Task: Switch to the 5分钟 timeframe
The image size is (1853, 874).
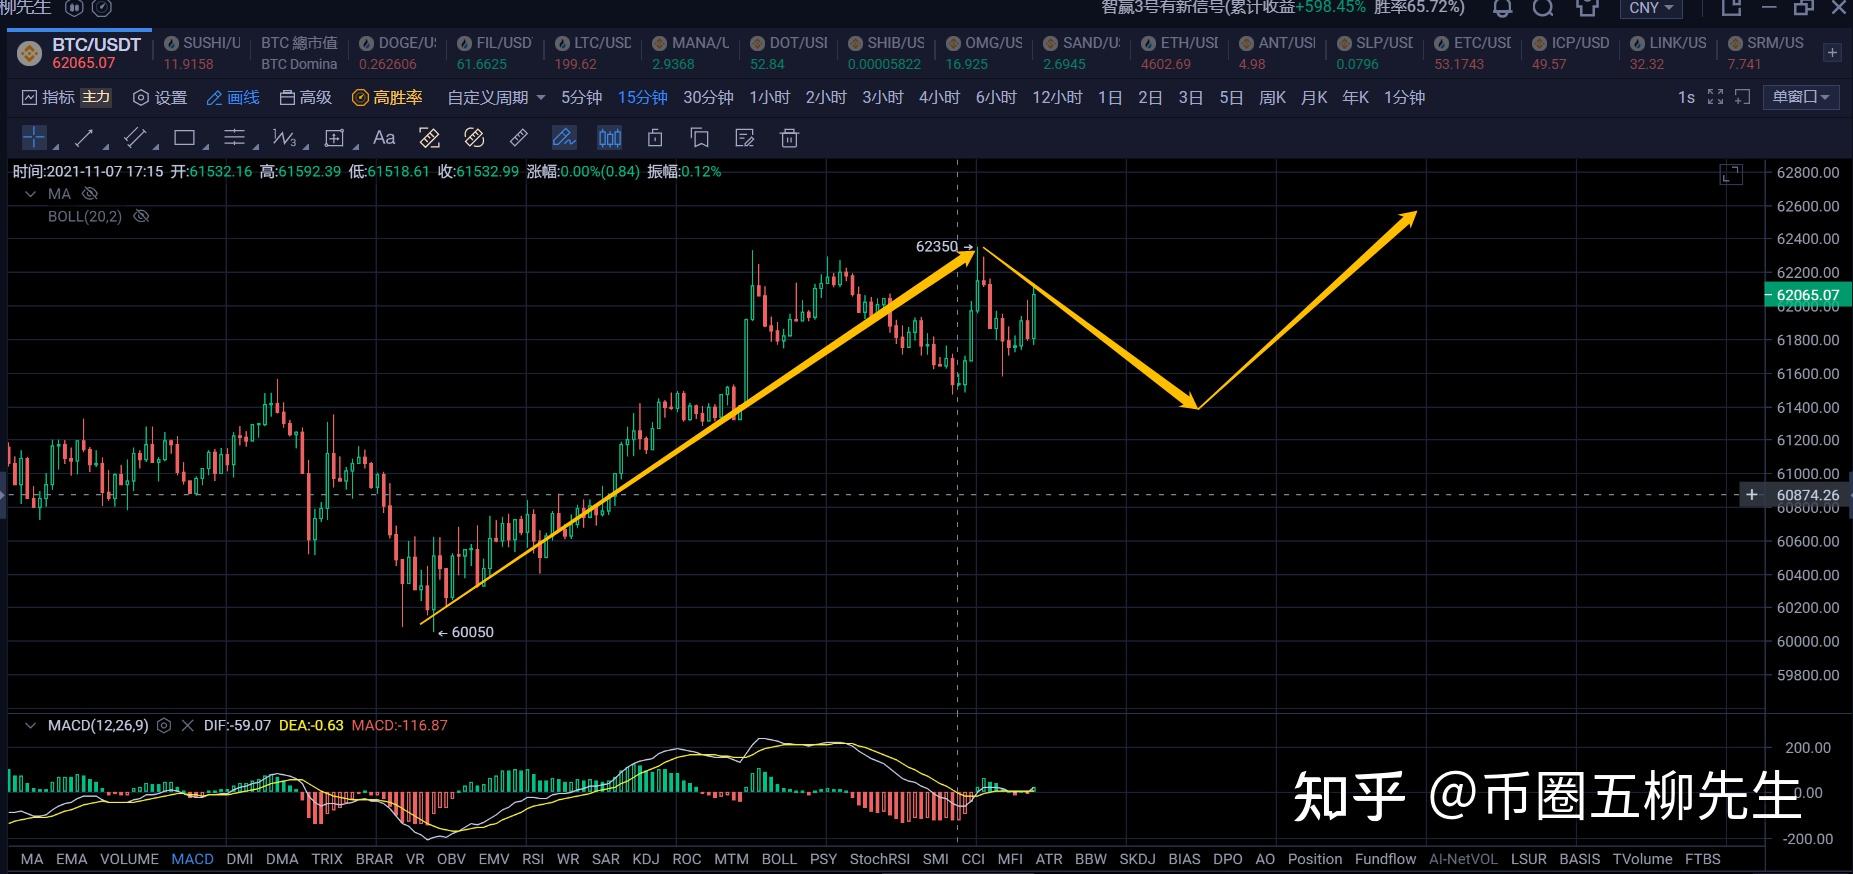Action: [581, 97]
